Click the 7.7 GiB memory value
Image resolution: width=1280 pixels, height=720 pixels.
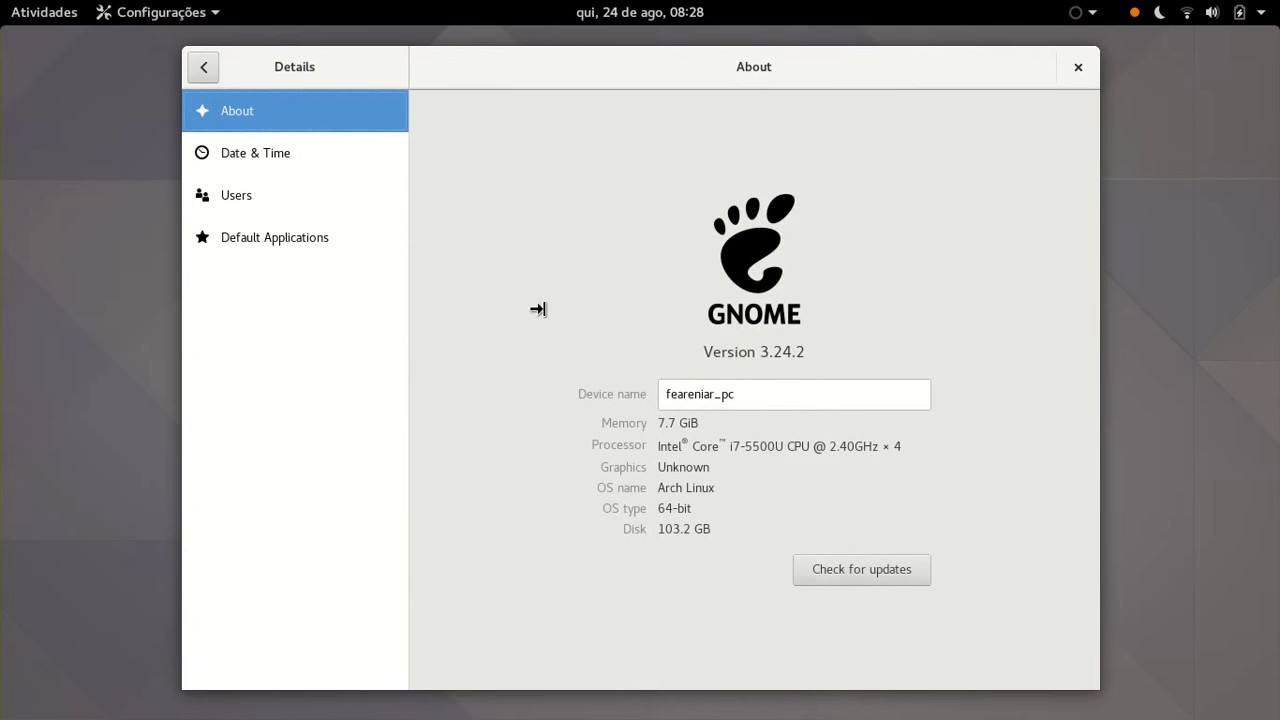tap(678, 423)
